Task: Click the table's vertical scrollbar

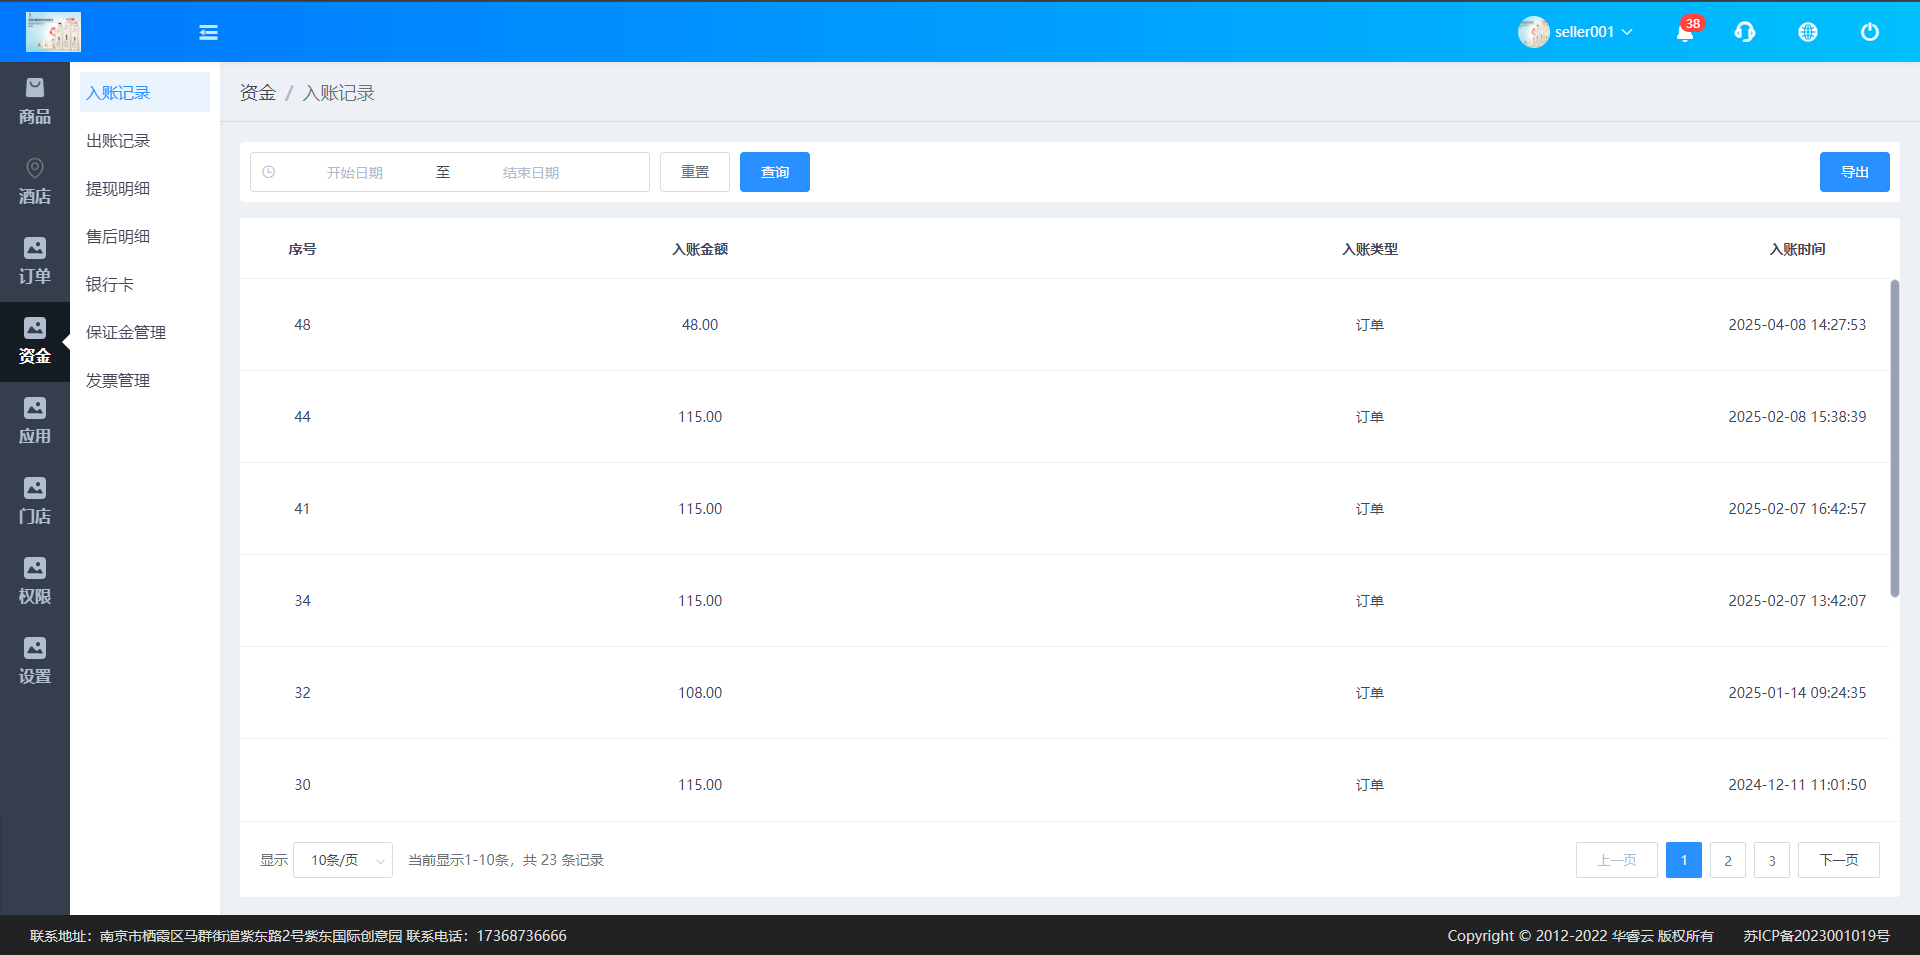Action: click(x=1894, y=438)
